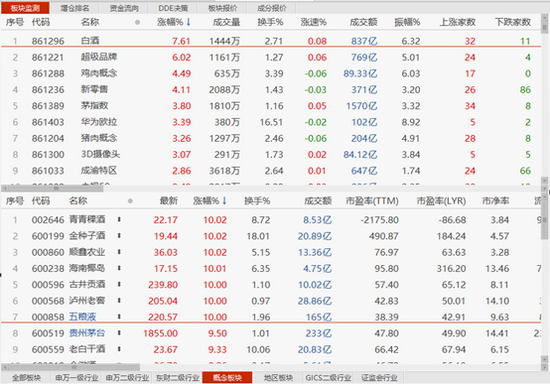550x384 pixels.
Task: Click the marker icon beside 古井贡酒
Action: point(119,284)
